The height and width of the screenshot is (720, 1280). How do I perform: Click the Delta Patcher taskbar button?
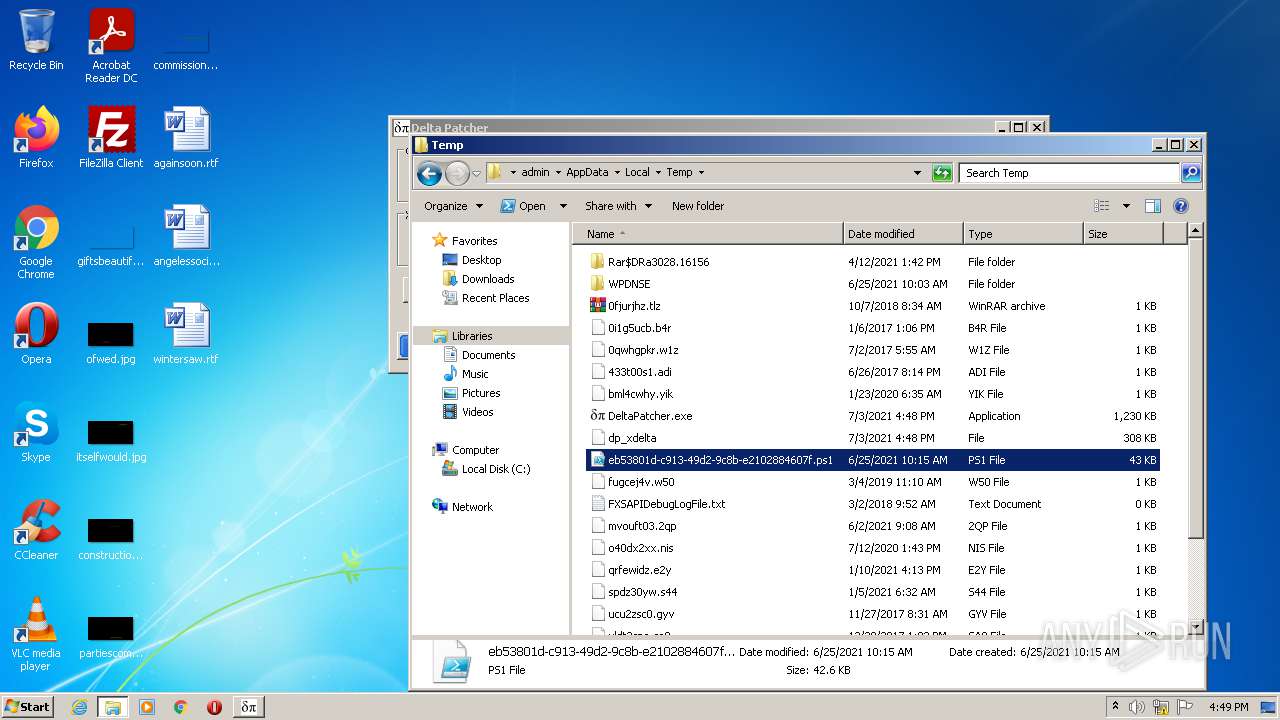249,707
